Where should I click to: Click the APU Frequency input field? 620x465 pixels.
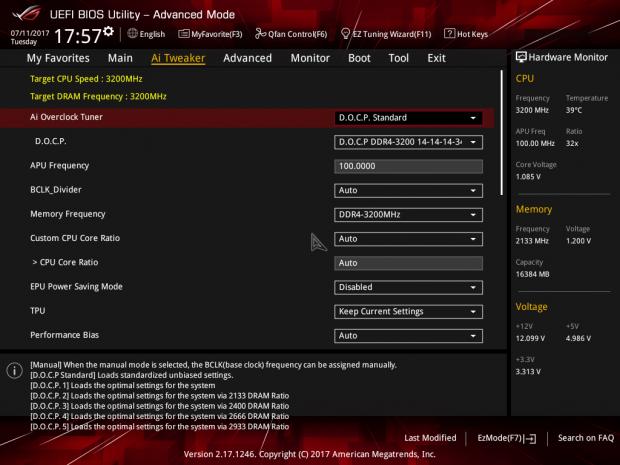(408, 166)
